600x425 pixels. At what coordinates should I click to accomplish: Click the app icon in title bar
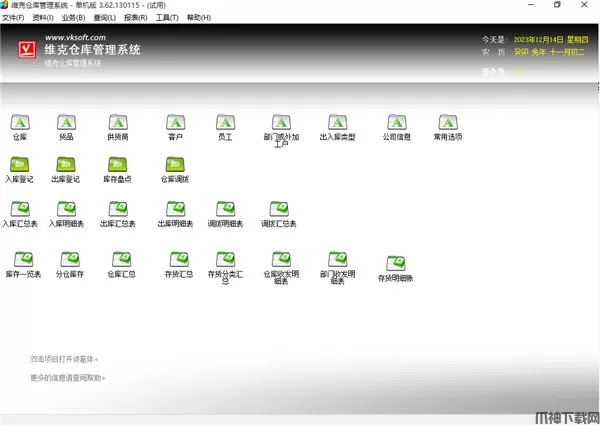coord(4,5)
